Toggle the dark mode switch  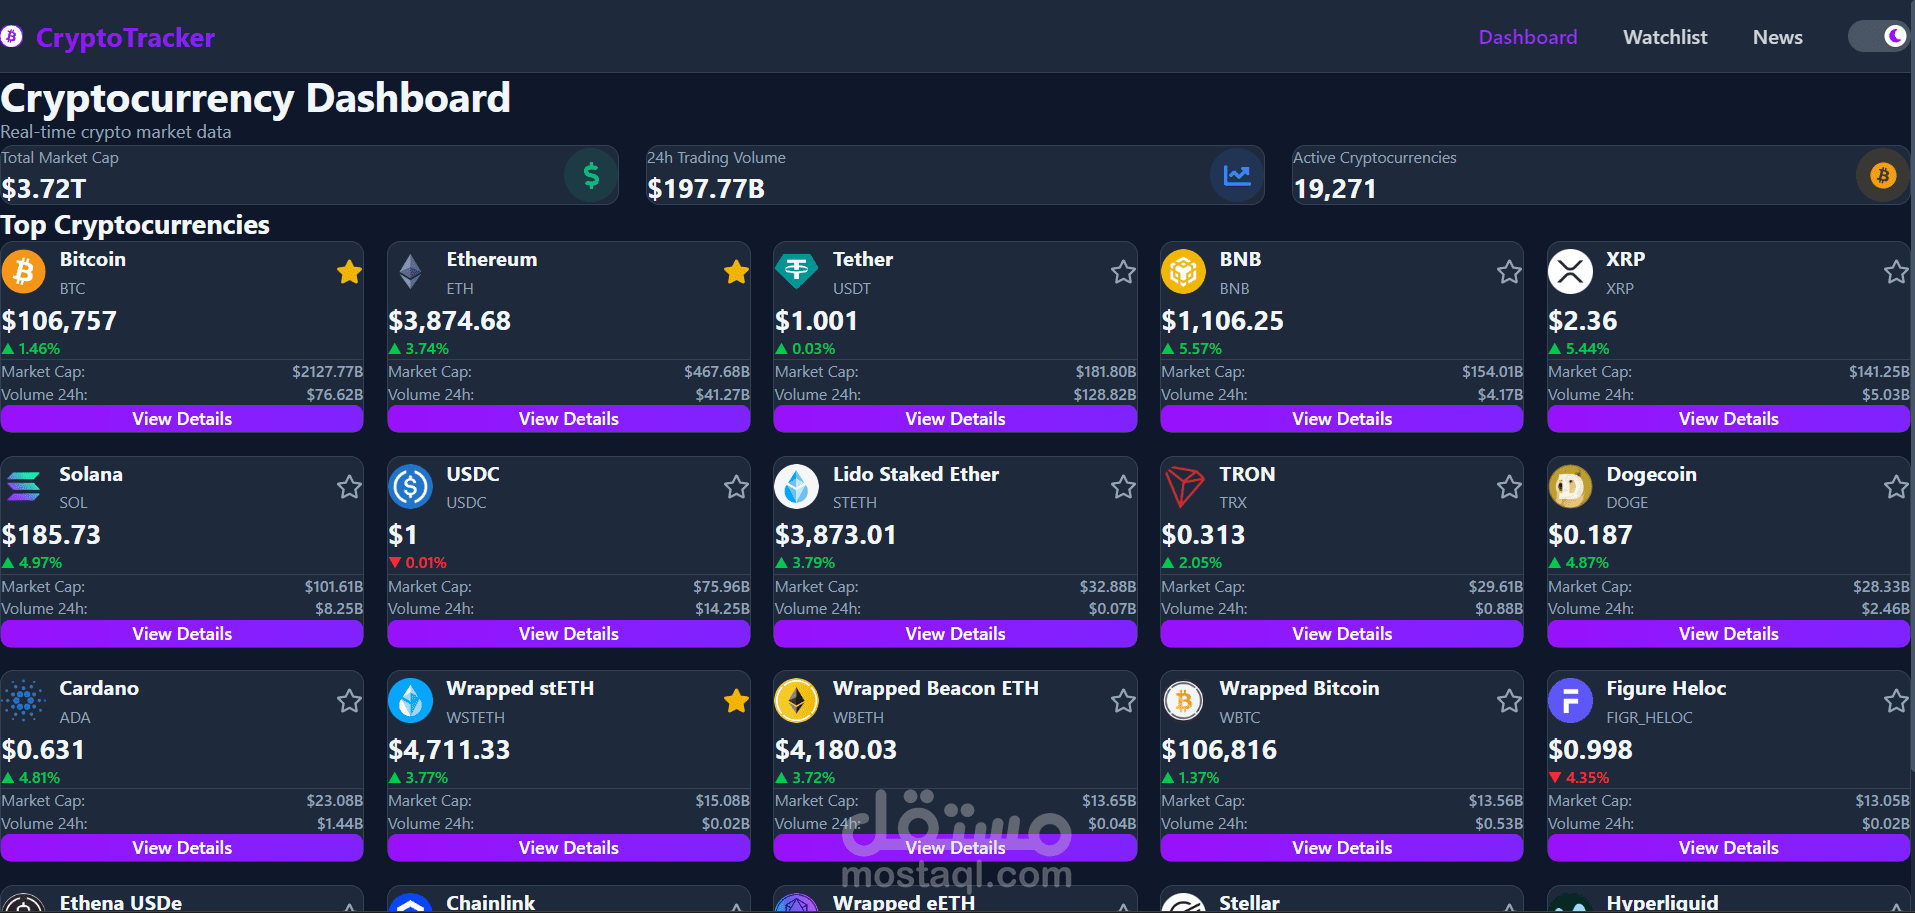(1878, 37)
